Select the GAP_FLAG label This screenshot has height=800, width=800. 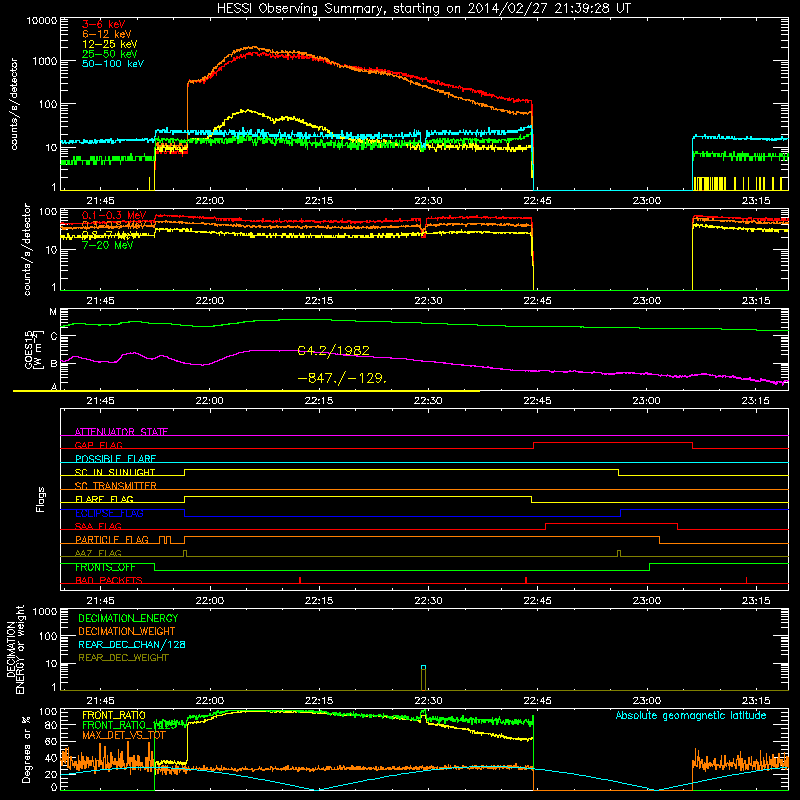[x=98, y=445]
